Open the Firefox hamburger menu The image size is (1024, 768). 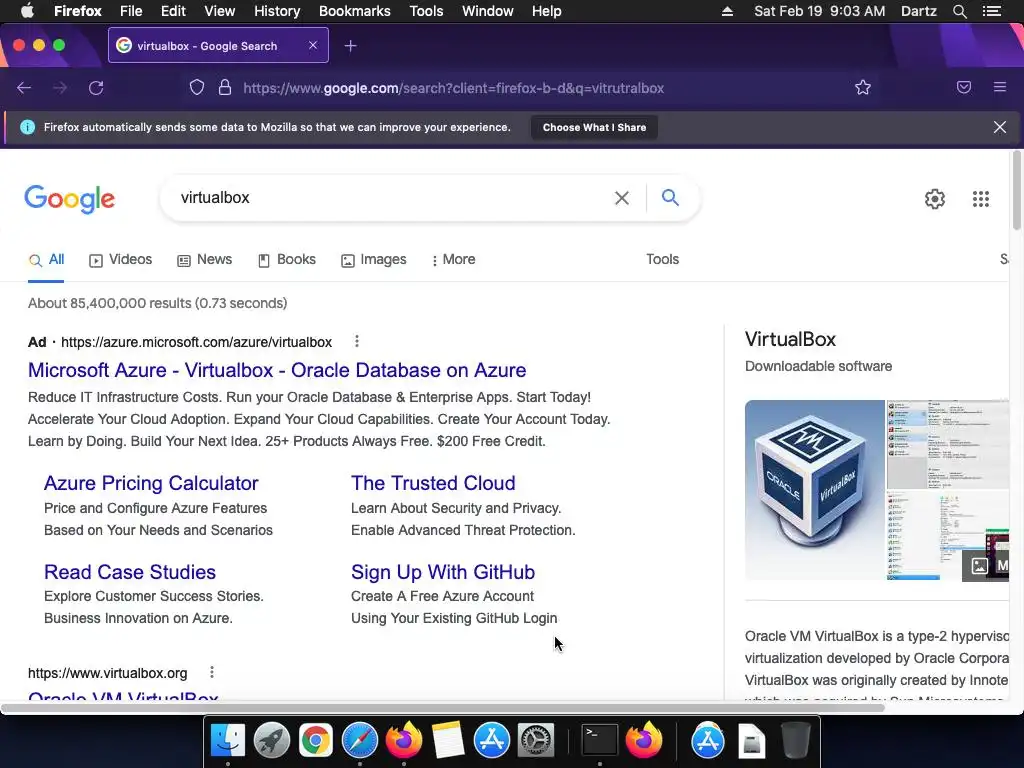click(x=1000, y=88)
